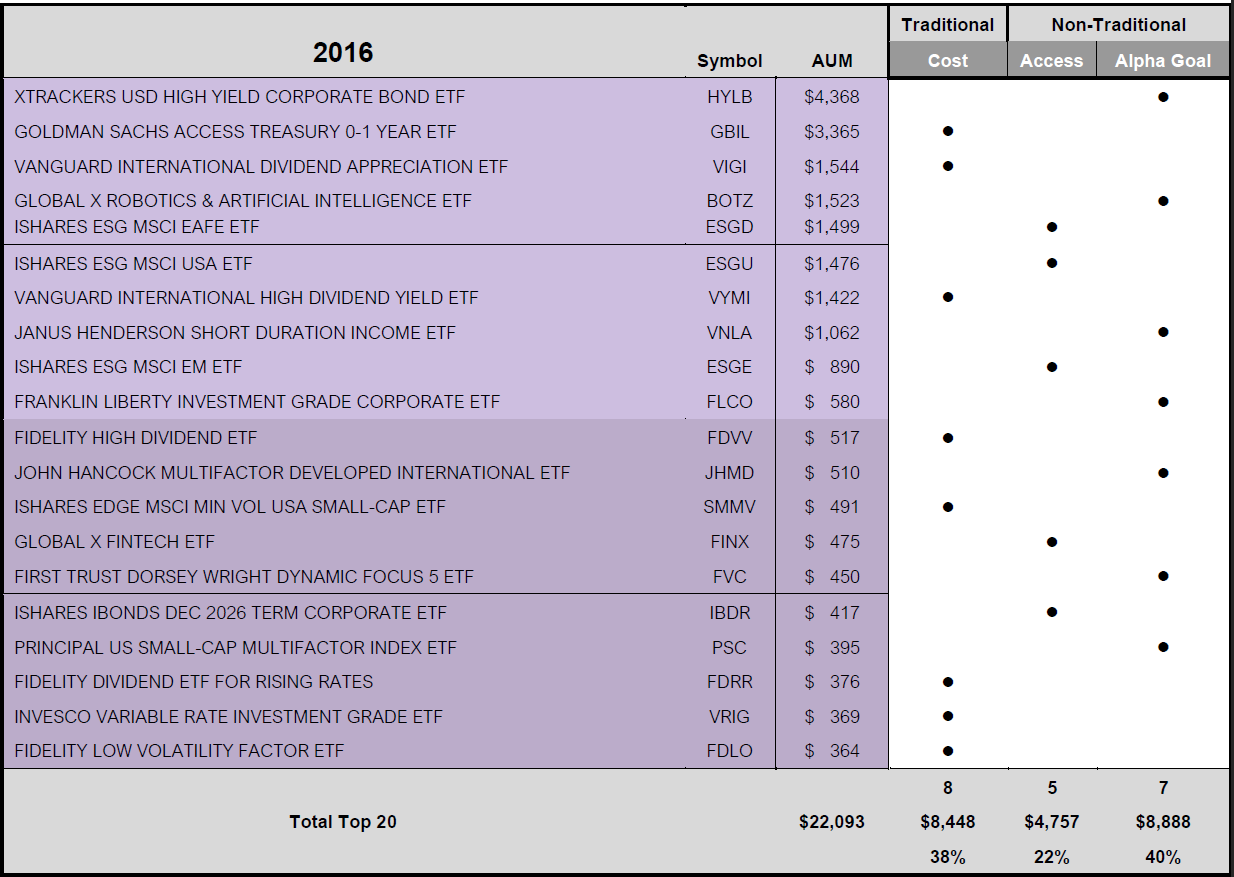This screenshot has width=1234, height=877.
Task: Click the HYLB symbol cell
Action: 729,97
